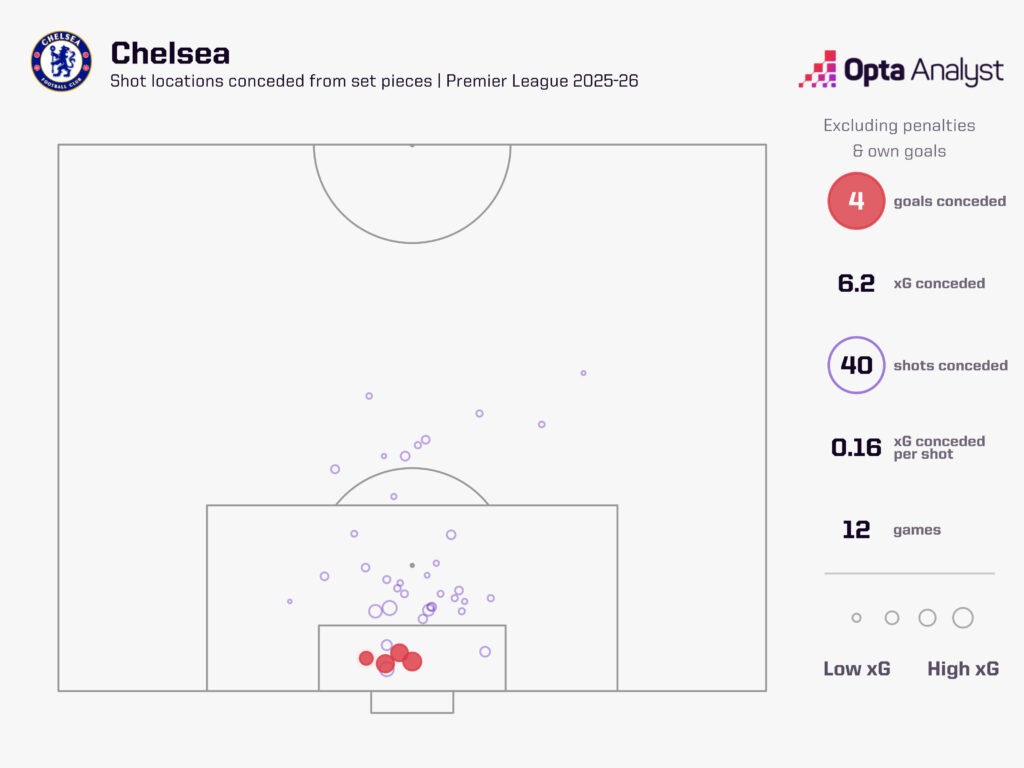Select the leftmost red goal marker

[x=366, y=658]
